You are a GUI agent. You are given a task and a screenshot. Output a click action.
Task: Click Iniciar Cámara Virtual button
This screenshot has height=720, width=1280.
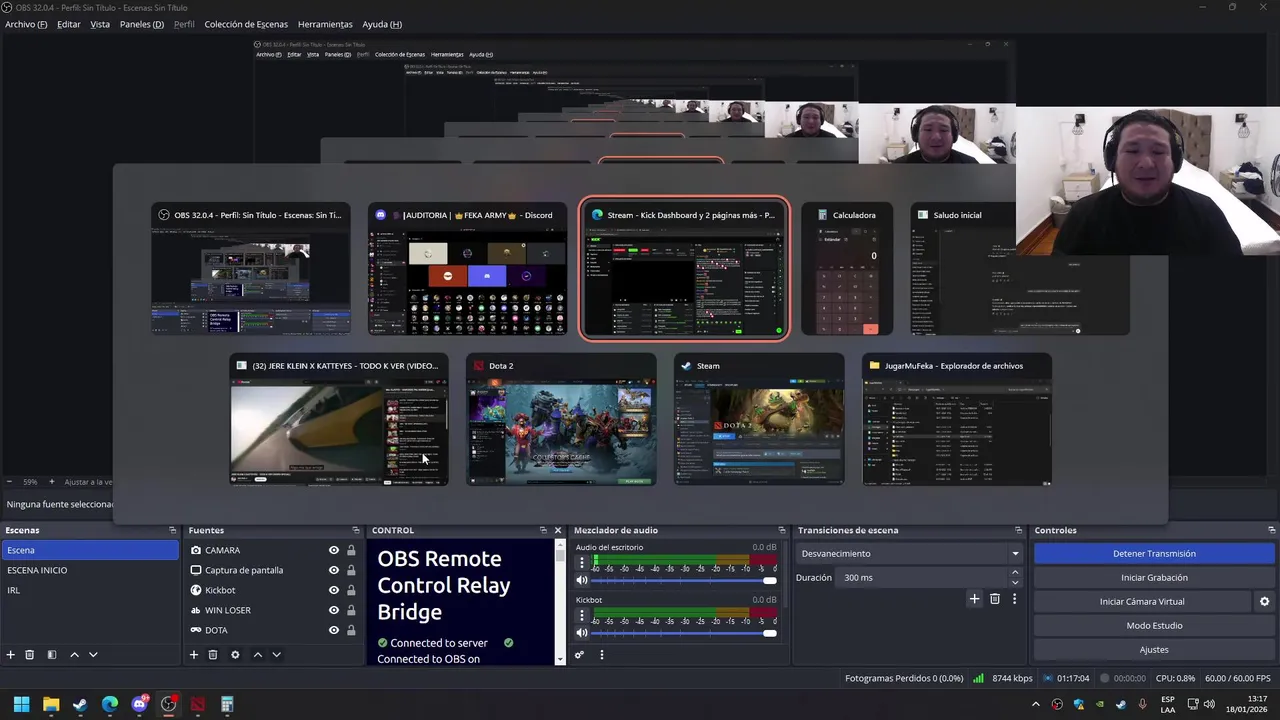tap(1142, 601)
